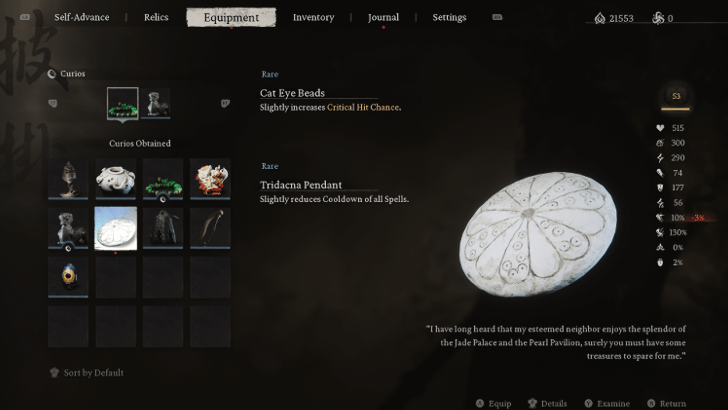This screenshot has height=410, width=728.
Task: Click the Examine button prompt
Action: coord(607,403)
